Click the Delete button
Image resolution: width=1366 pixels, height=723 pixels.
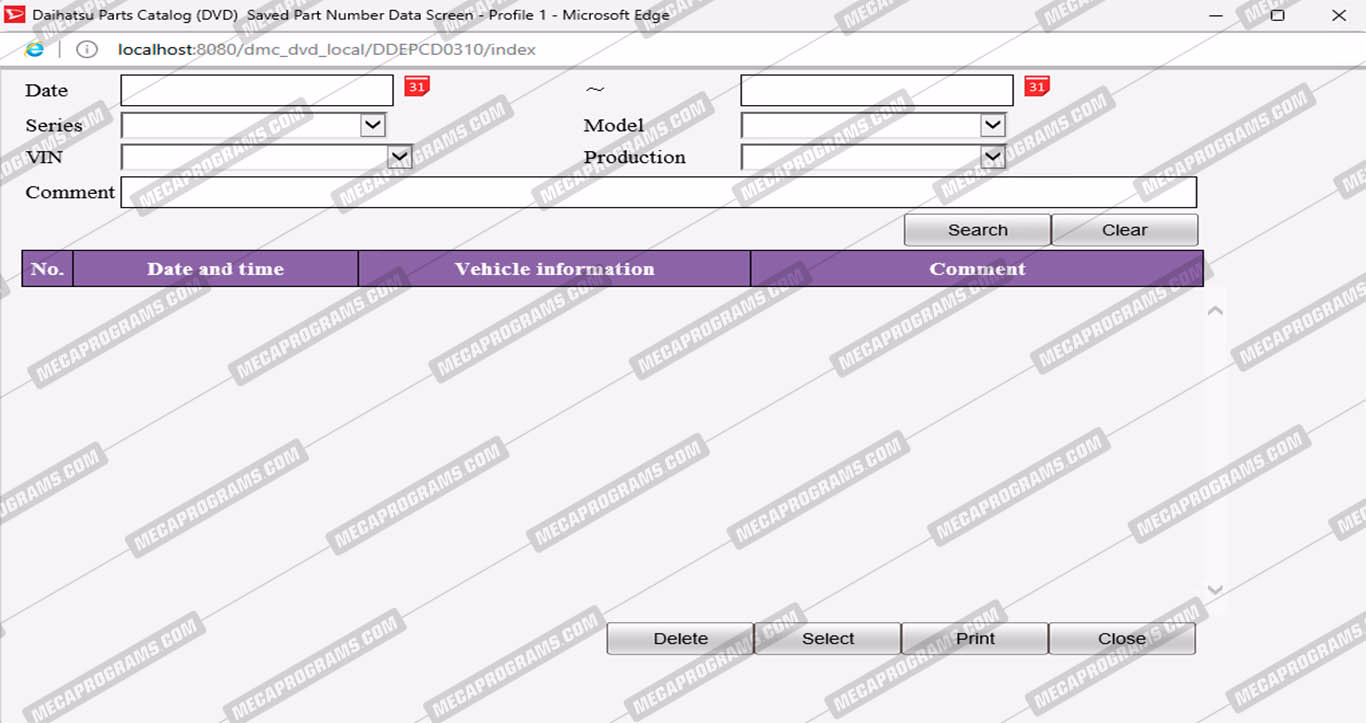tap(680, 639)
